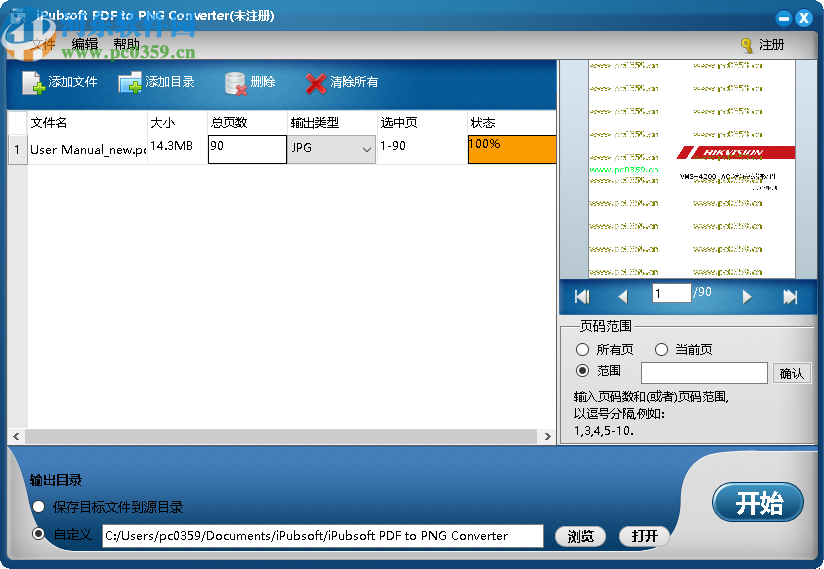
Task: Click the page range input field
Action: (x=704, y=373)
